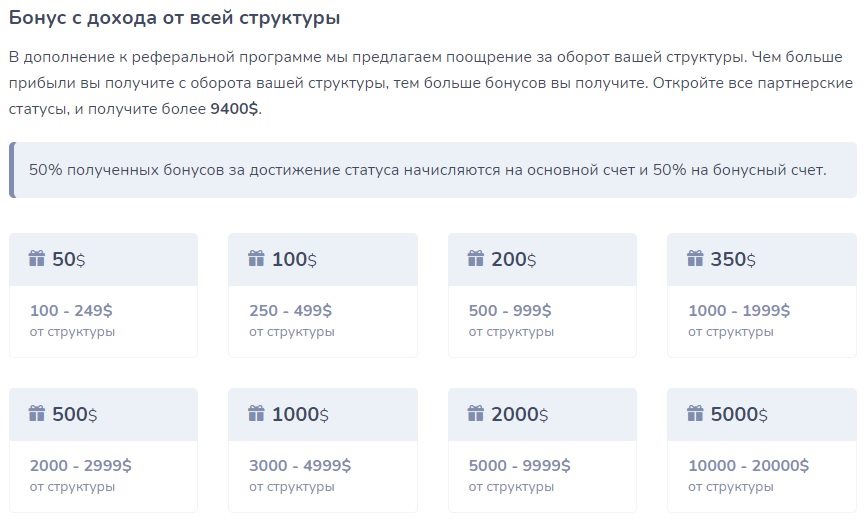Click the 5000$ bonus card header
The width and height of the screenshot is (867, 521).
point(762,414)
